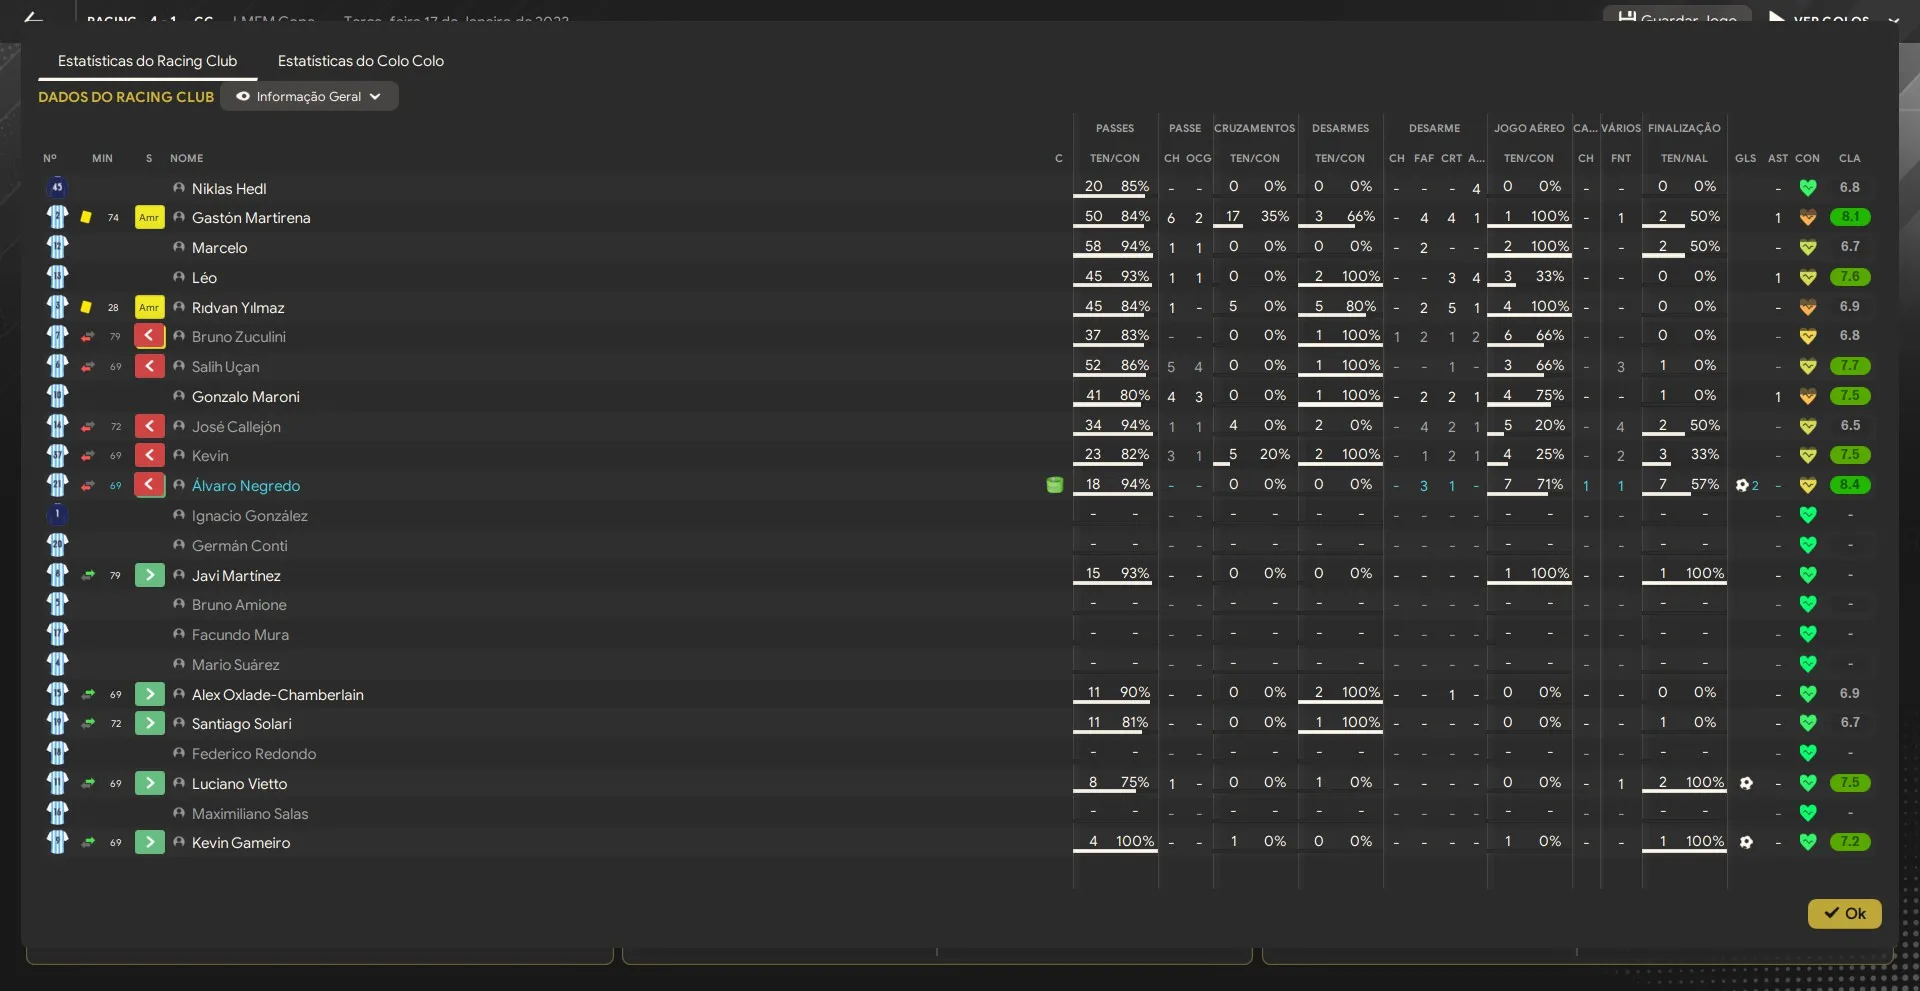Click Alex Oxlade-Chamberlain player name

pyautogui.click(x=278, y=694)
